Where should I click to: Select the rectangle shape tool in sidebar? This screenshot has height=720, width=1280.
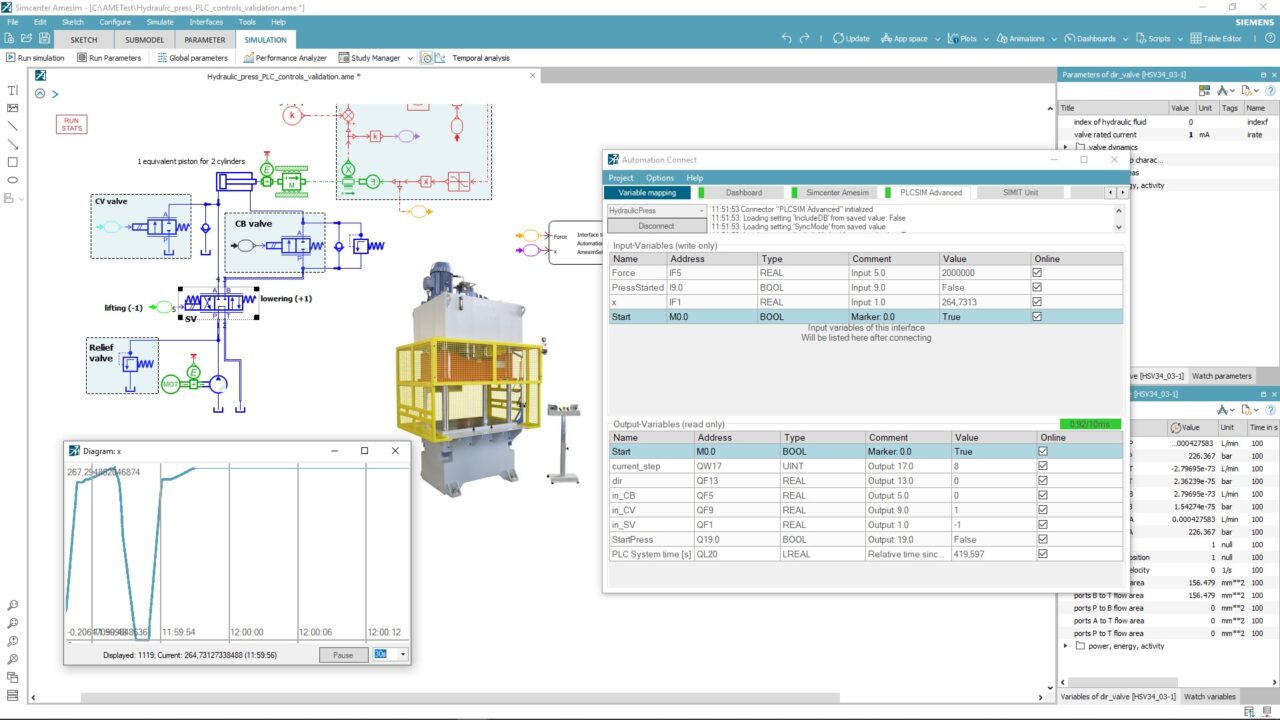point(13,162)
